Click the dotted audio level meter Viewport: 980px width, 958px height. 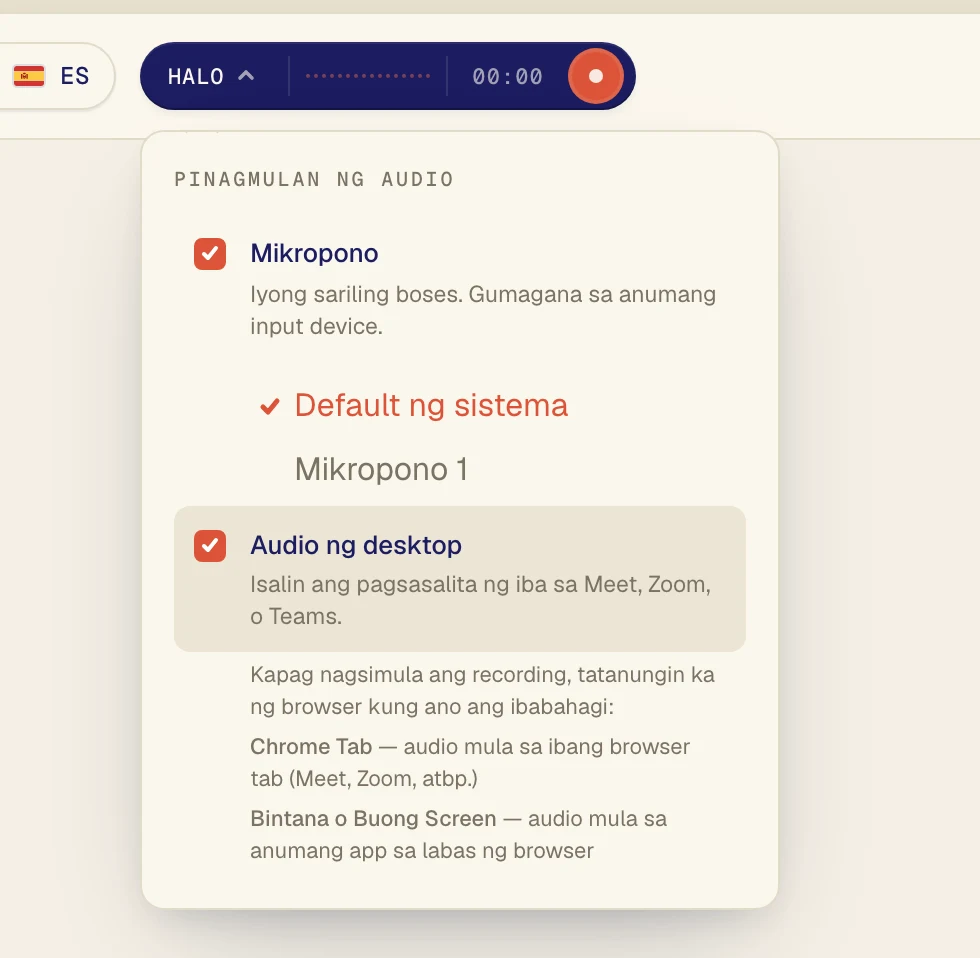[368, 76]
